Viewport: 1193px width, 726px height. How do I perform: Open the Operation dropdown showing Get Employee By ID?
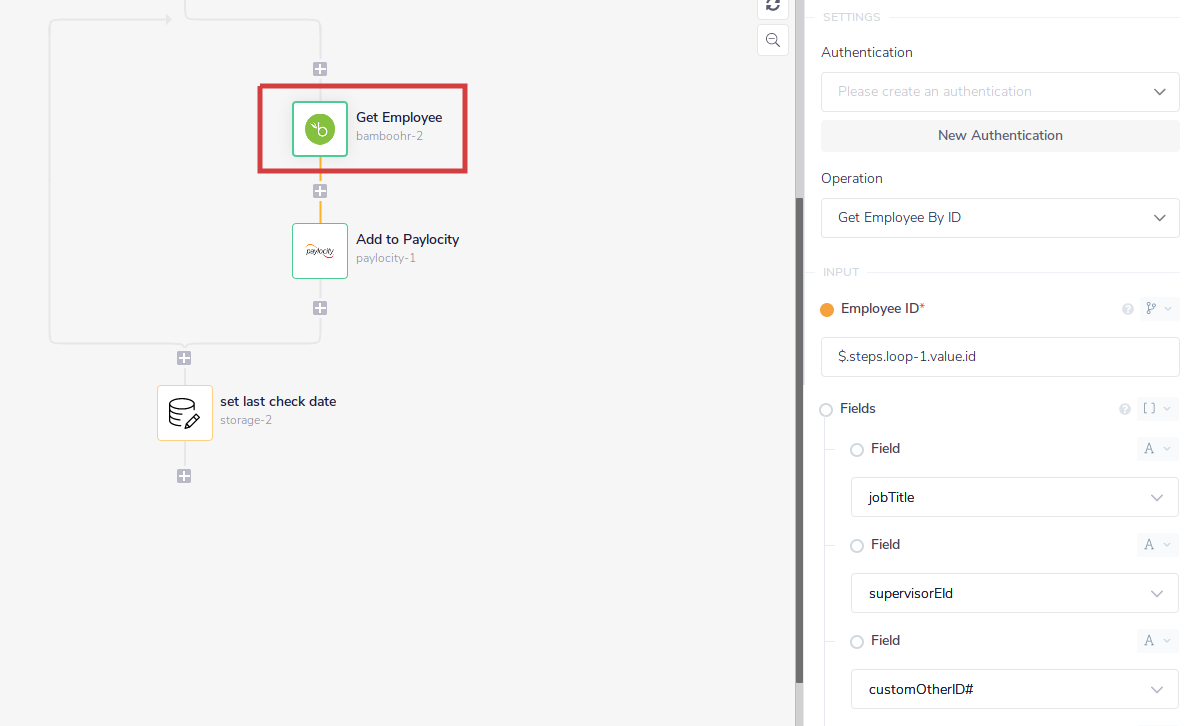coord(1000,218)
